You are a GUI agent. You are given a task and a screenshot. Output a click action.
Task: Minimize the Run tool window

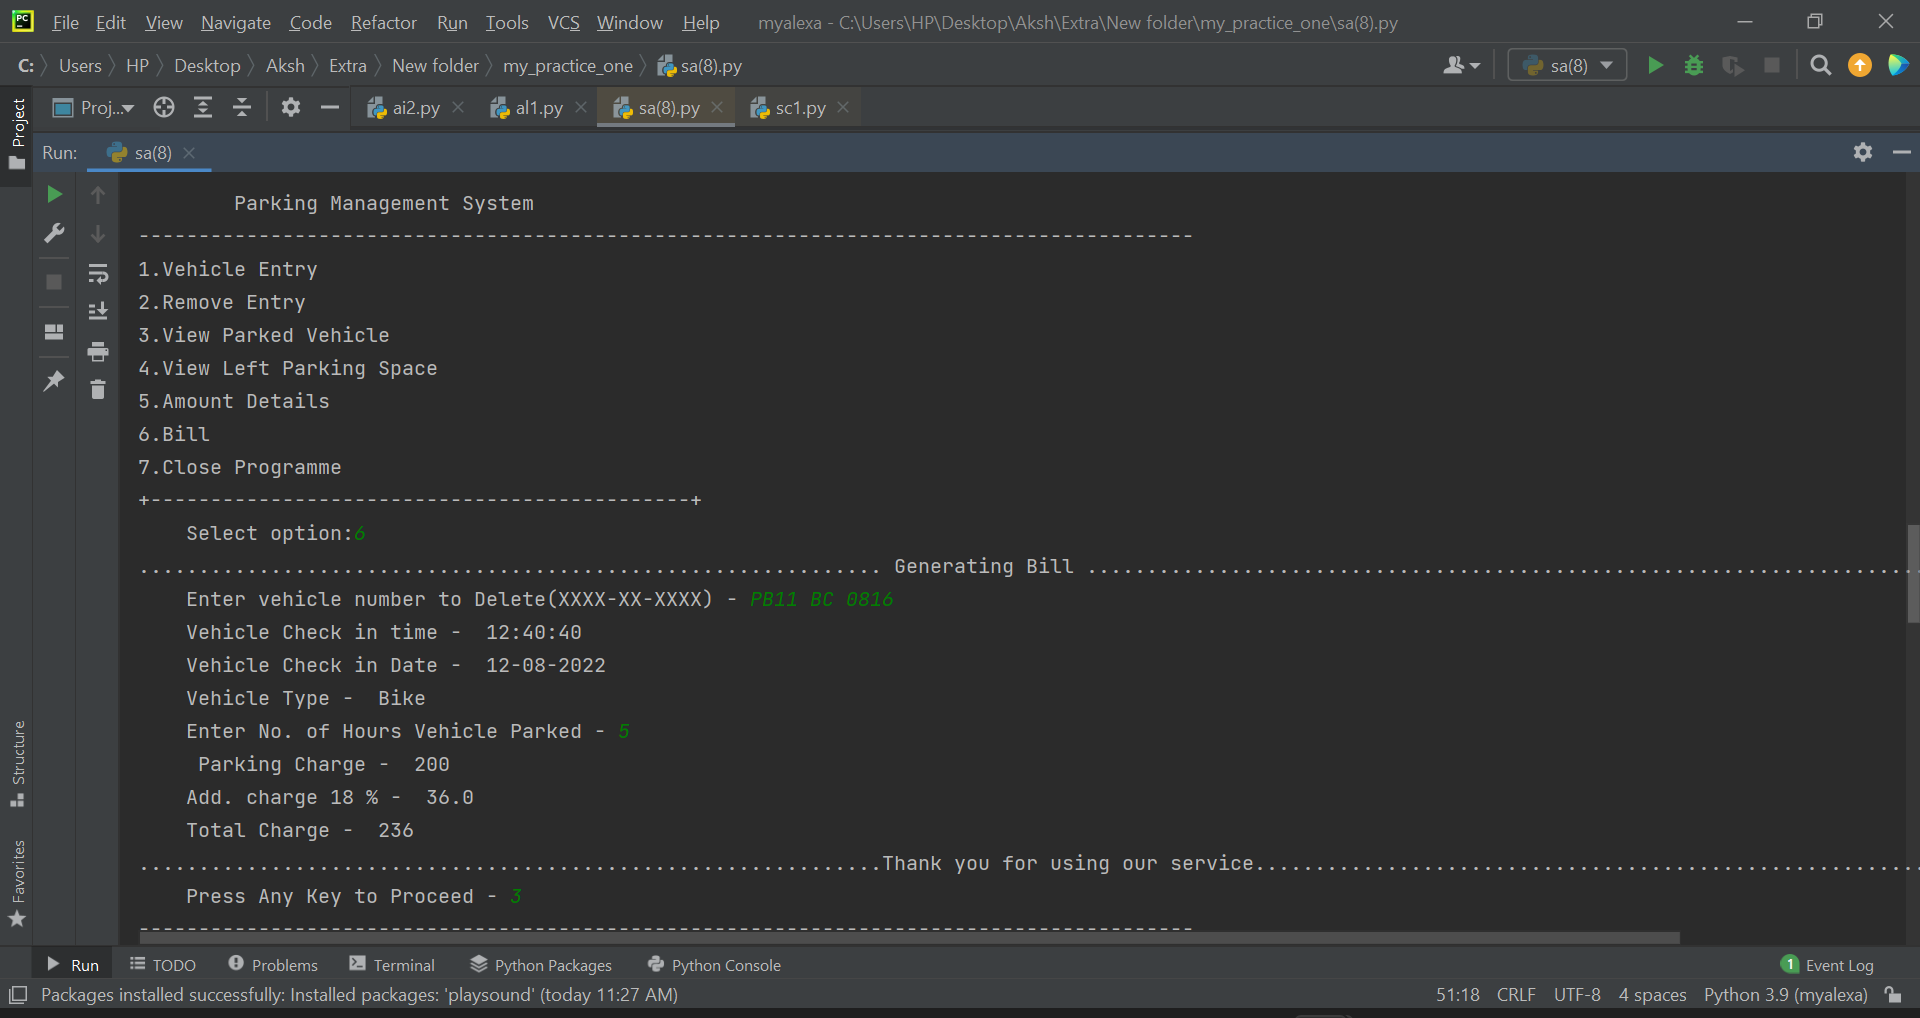pyautogui.click(x=1902, y=152)
